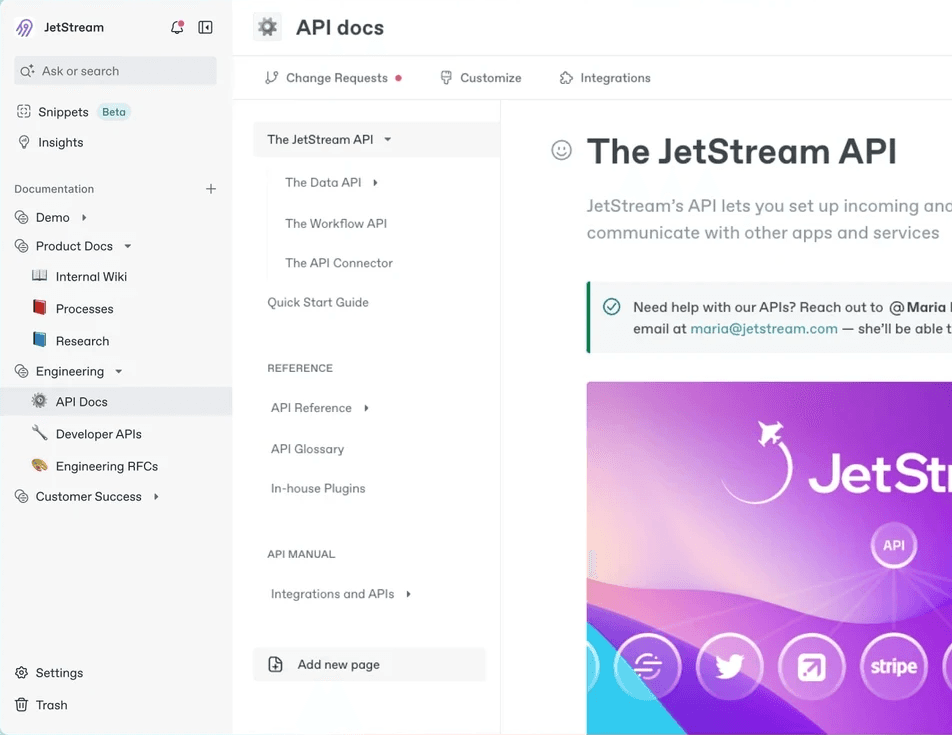Image resolution: width=952 pixels, height=735 pixels.
Task: Open the API Glossary page
Action: (x=307, y=449)
